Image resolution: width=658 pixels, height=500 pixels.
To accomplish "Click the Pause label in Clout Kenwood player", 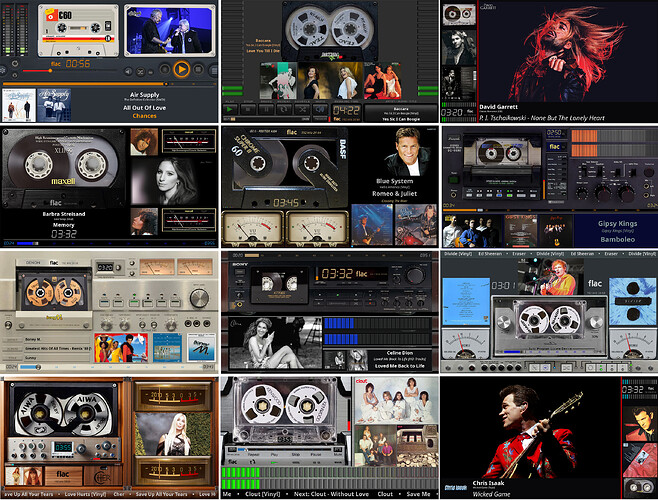I will point(316,454).
